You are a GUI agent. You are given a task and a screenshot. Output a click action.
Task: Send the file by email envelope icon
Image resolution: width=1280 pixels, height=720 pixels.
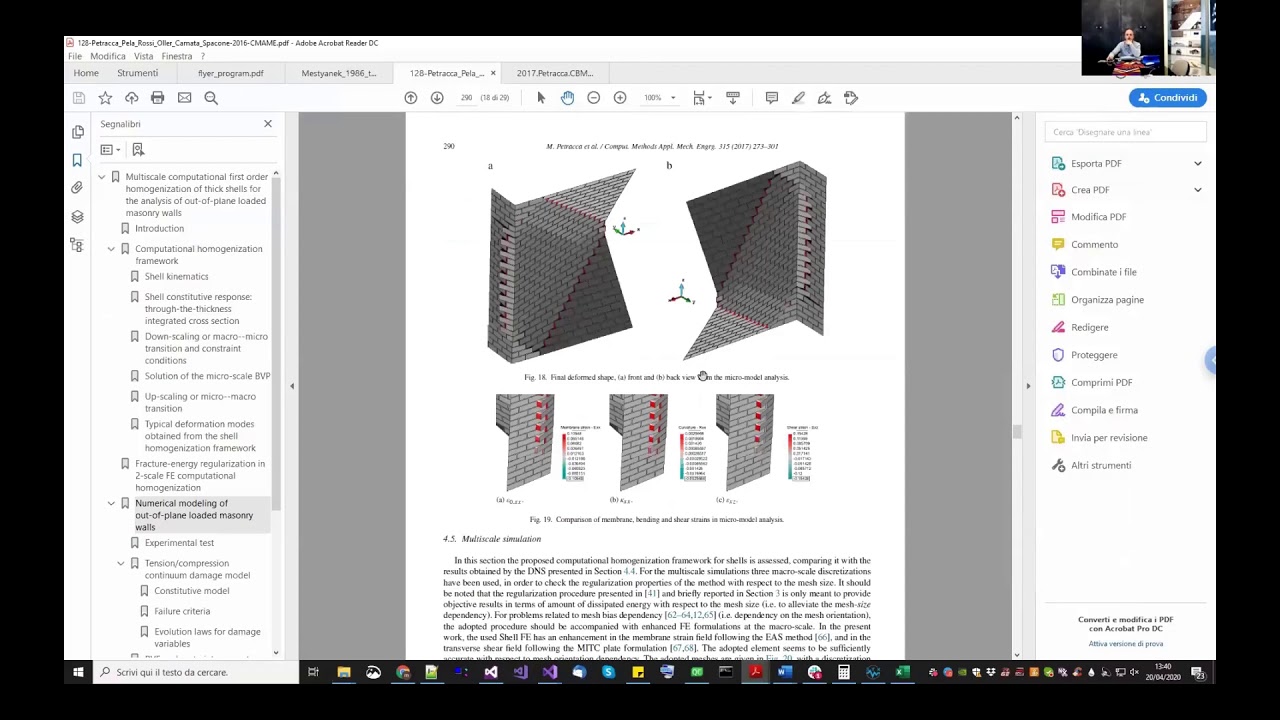click(184, 98)
